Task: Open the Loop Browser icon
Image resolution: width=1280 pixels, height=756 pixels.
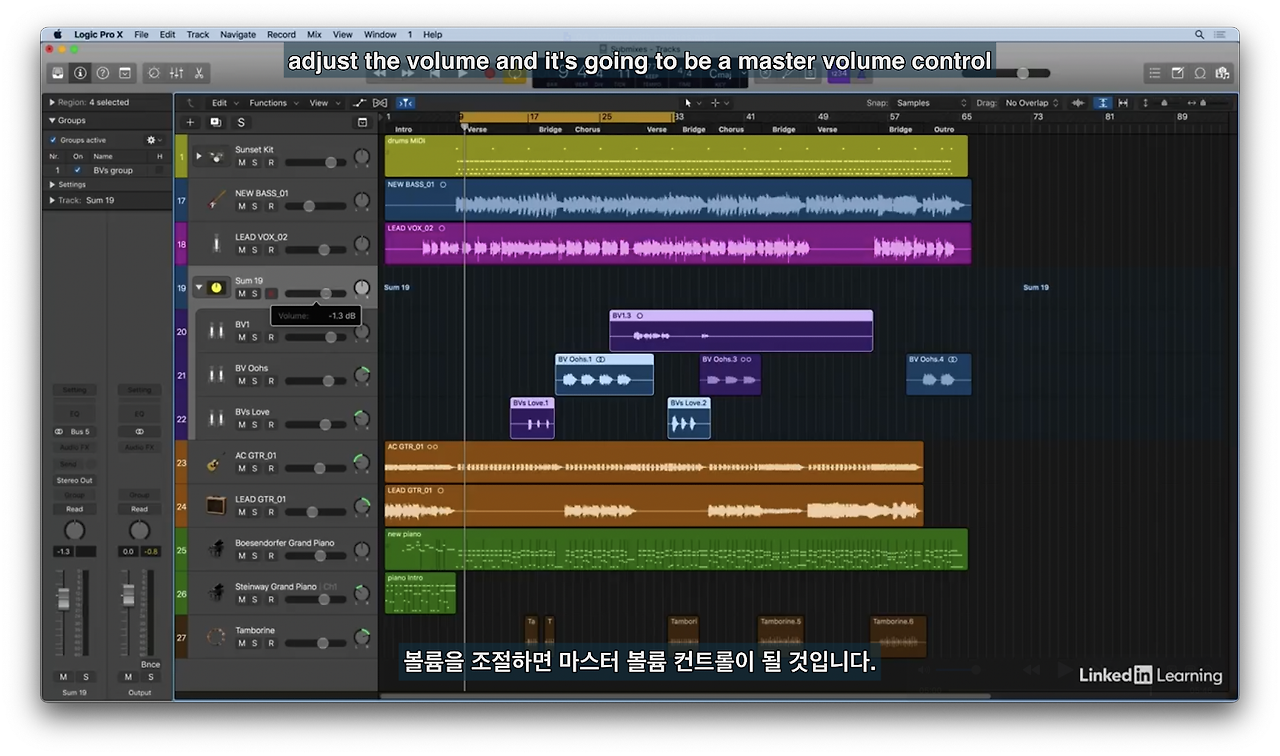Action: click(x=1200, y=73)
